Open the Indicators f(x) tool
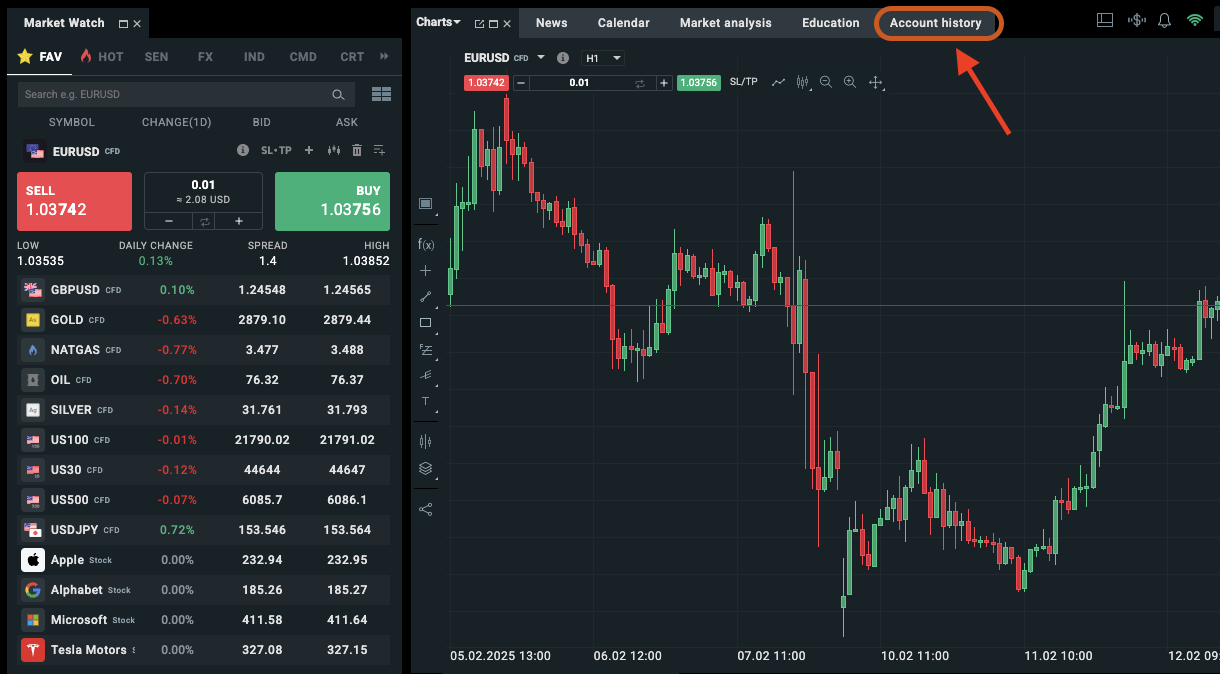Viewport: 1220px width, 674px height. click(x=426, y=243)
